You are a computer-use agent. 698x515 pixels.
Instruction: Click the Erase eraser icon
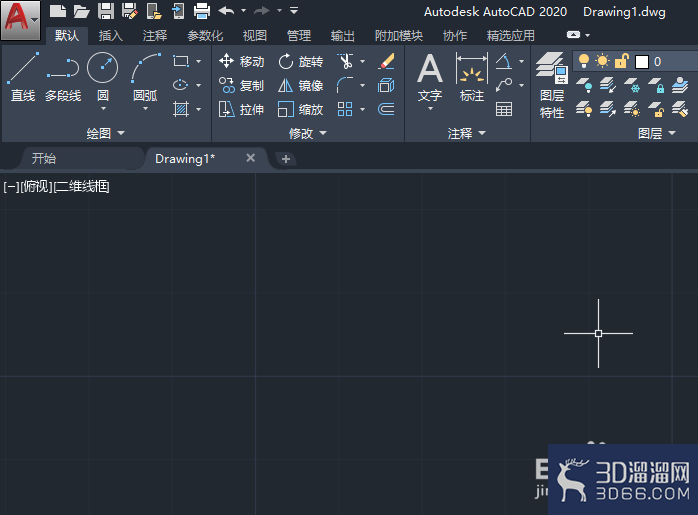(386, 61)
